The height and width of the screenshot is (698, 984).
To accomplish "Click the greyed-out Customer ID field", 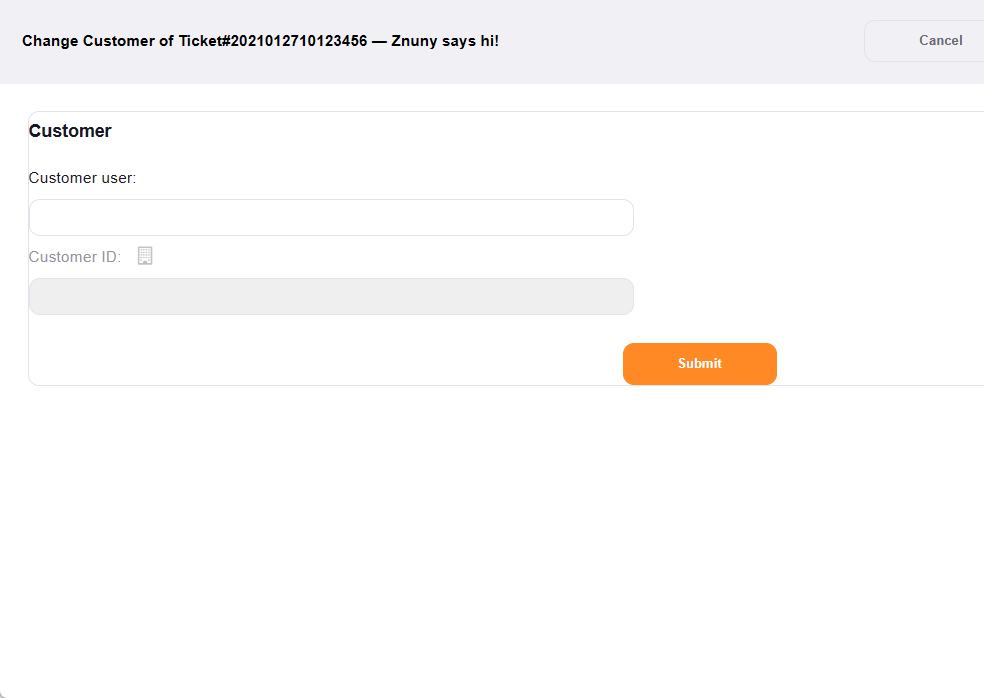I will pyautogui.click(x=330, y=296).
